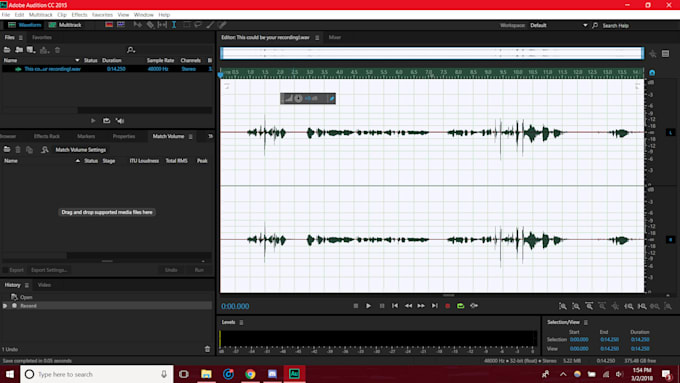680x383 pixels.
Task: Click the Files panel autoplay speaker icon
Action: point(120,121)
